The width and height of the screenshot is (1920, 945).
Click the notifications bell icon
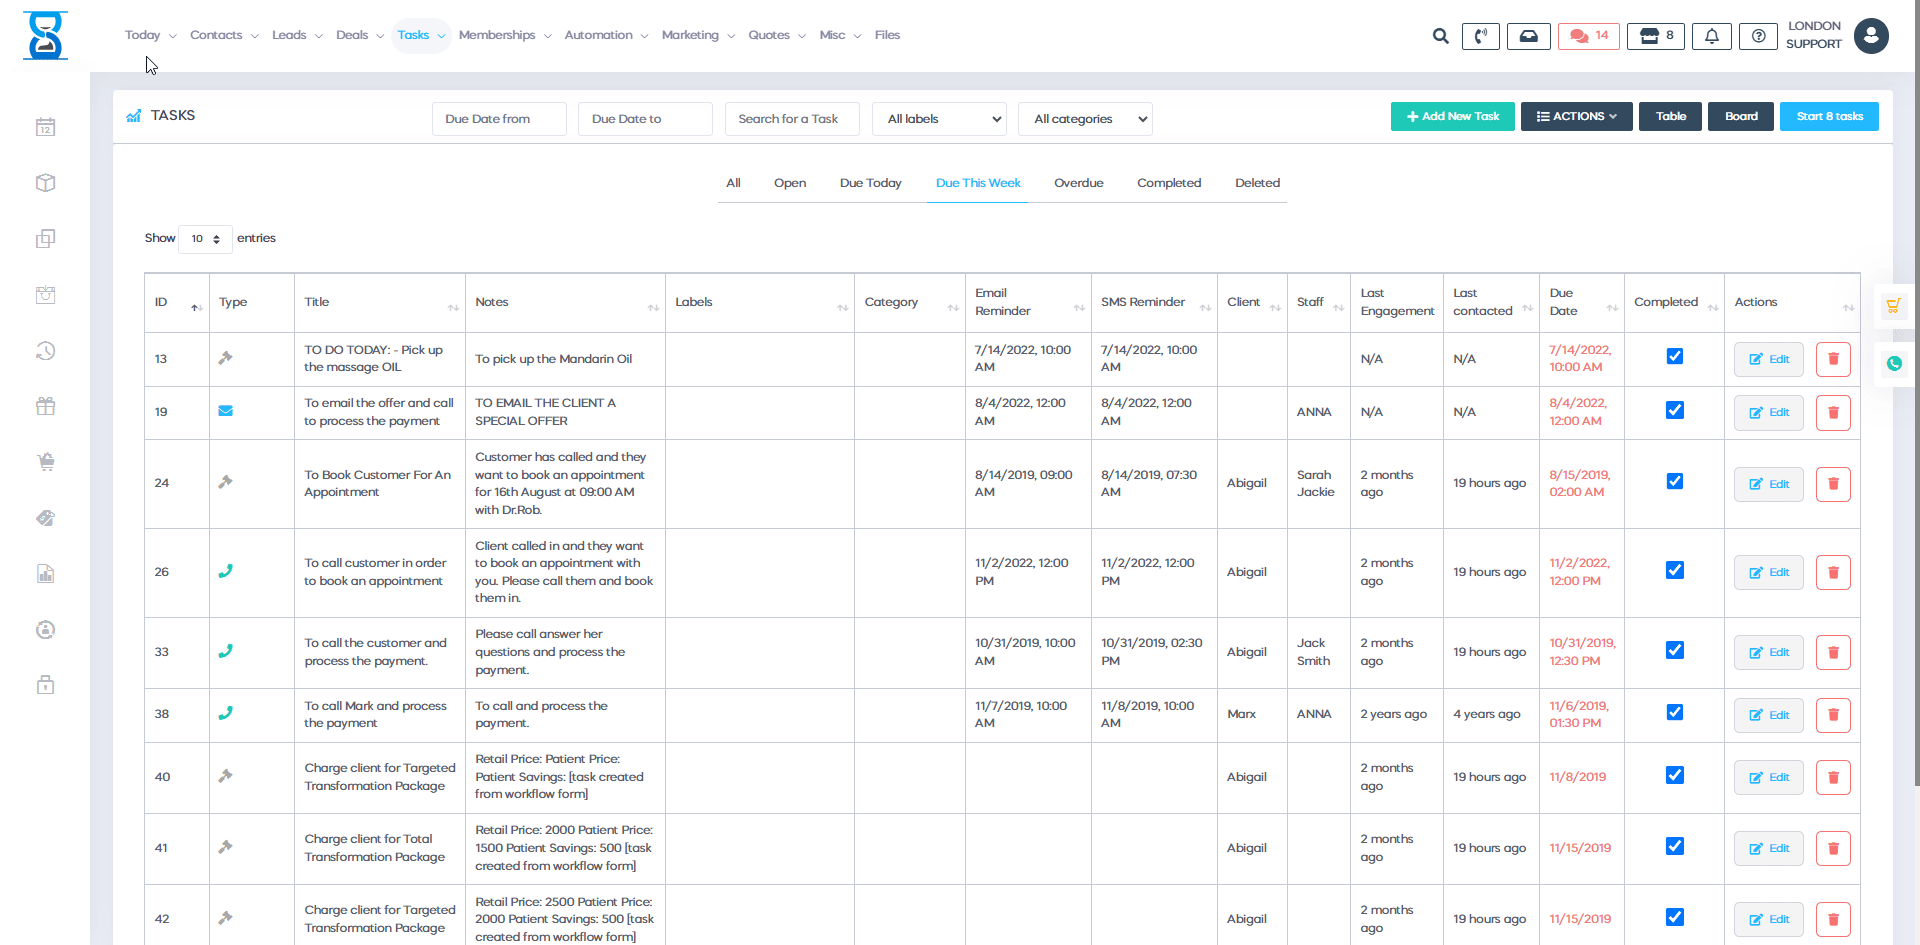(1712, 36)
